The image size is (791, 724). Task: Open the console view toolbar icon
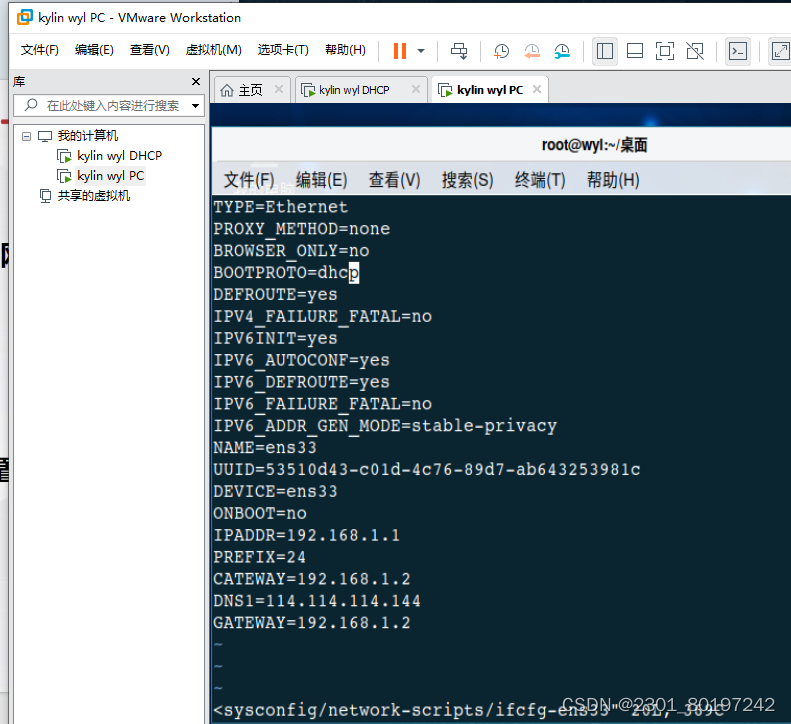(x=738, y=51)
